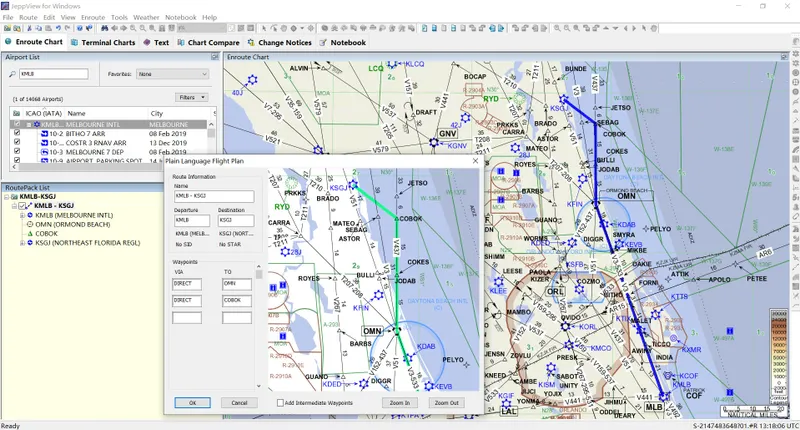
Task: Collapse the KMLB - KSGJ route node
Action: pos(15,206)
